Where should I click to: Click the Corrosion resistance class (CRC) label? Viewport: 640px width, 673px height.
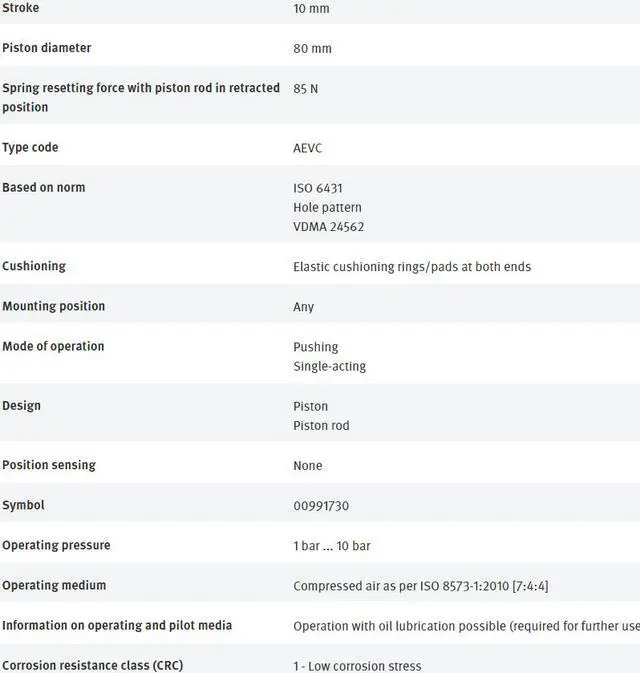(92, 665)
